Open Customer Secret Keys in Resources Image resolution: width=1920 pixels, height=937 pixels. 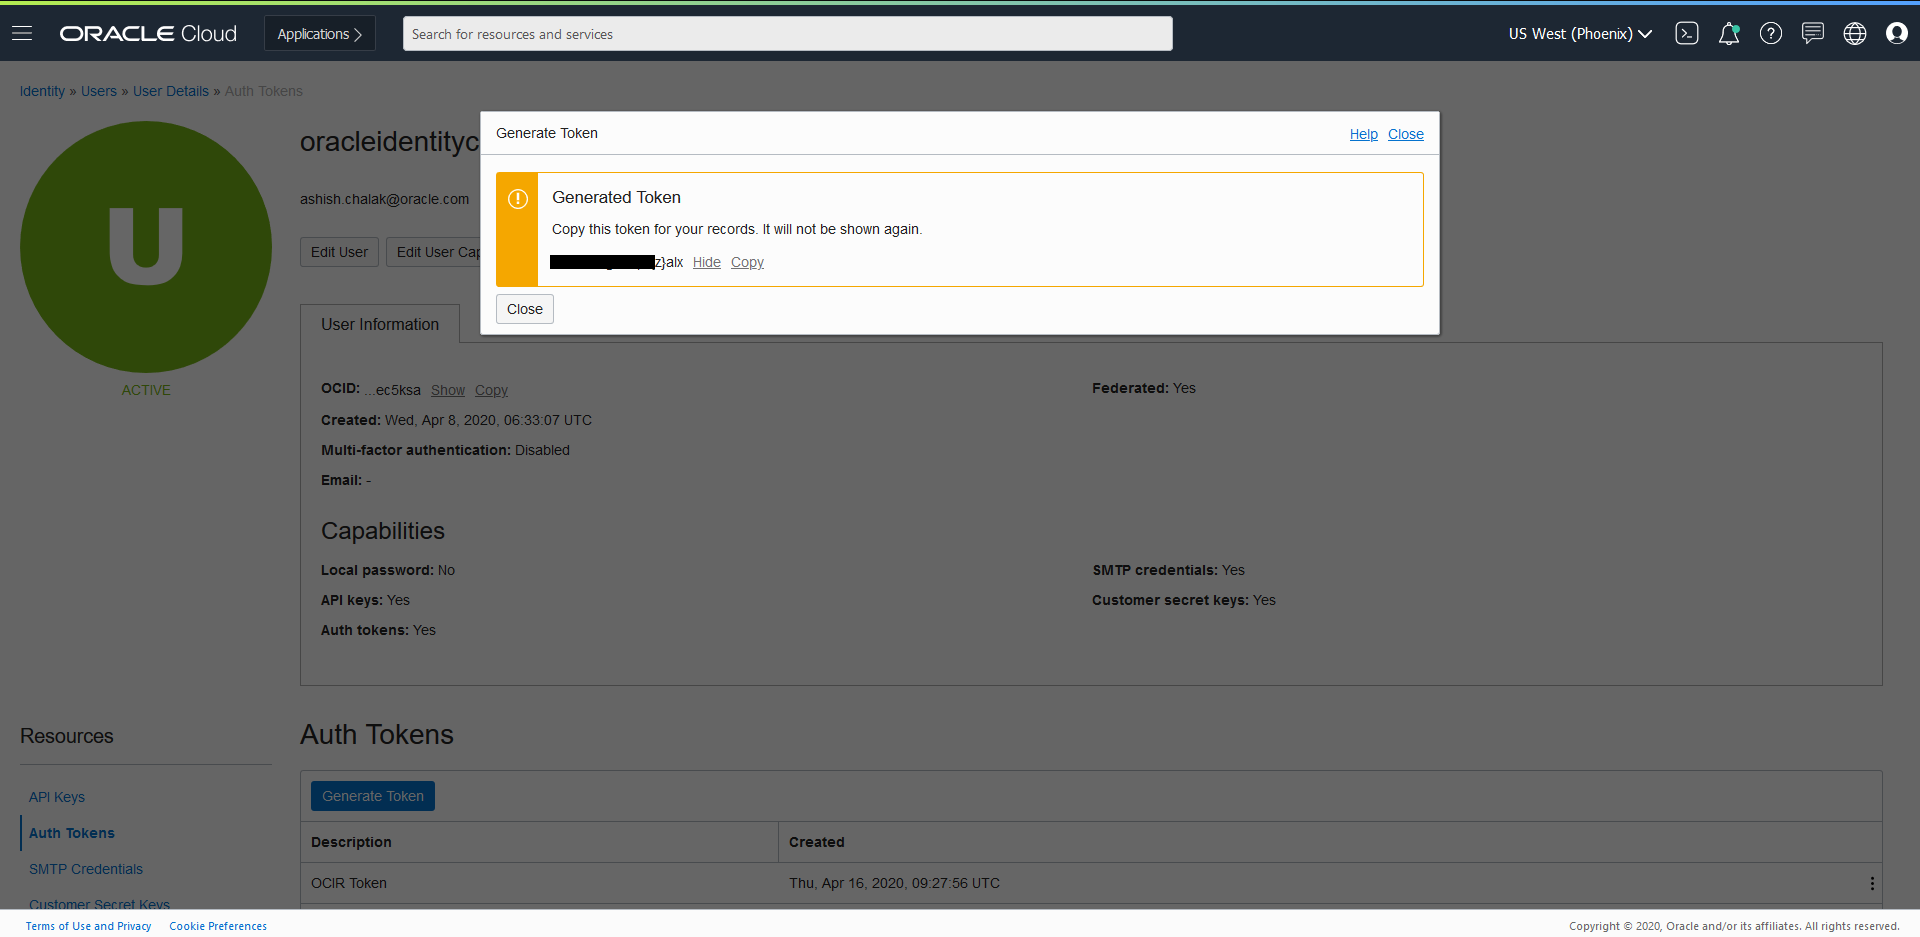[99, 904]
